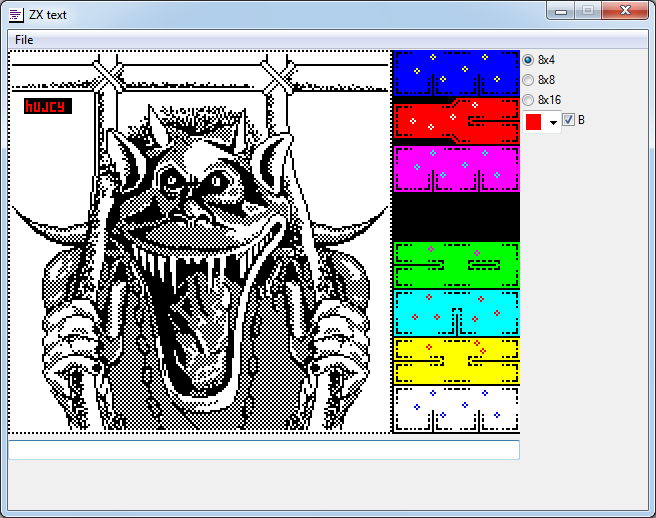Click the black tile panel

click(456, 217)
